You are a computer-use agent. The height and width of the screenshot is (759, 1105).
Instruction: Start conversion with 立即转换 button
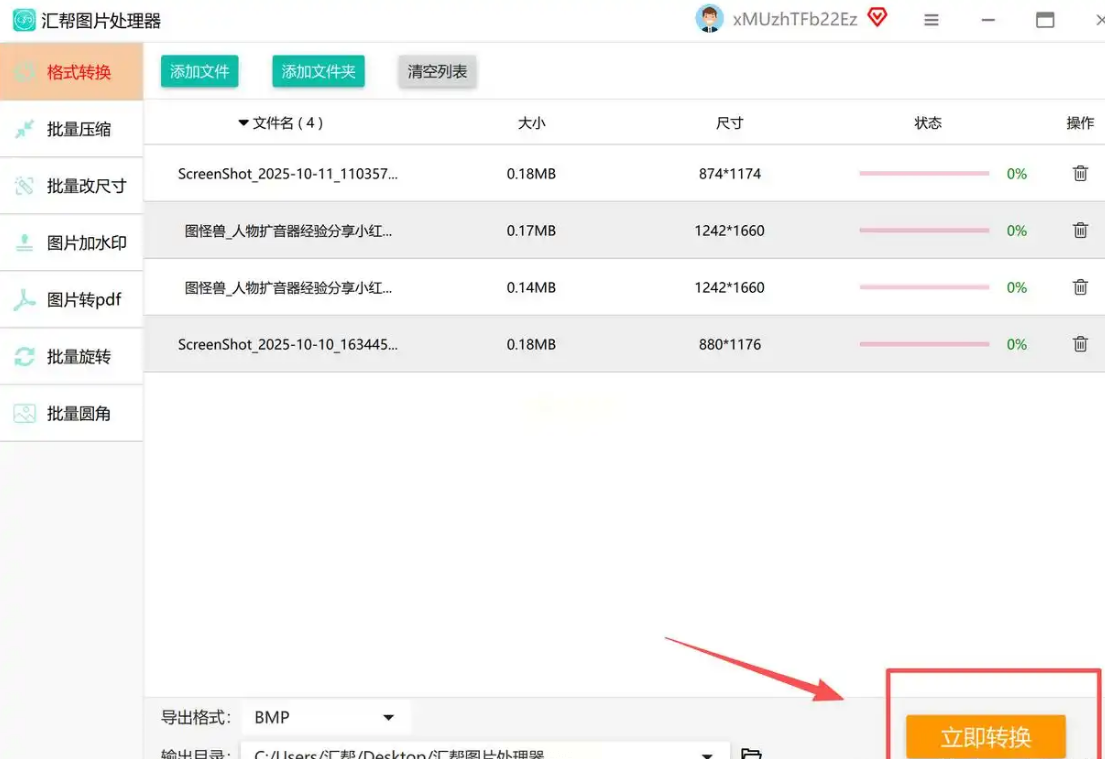pos(985,736)
